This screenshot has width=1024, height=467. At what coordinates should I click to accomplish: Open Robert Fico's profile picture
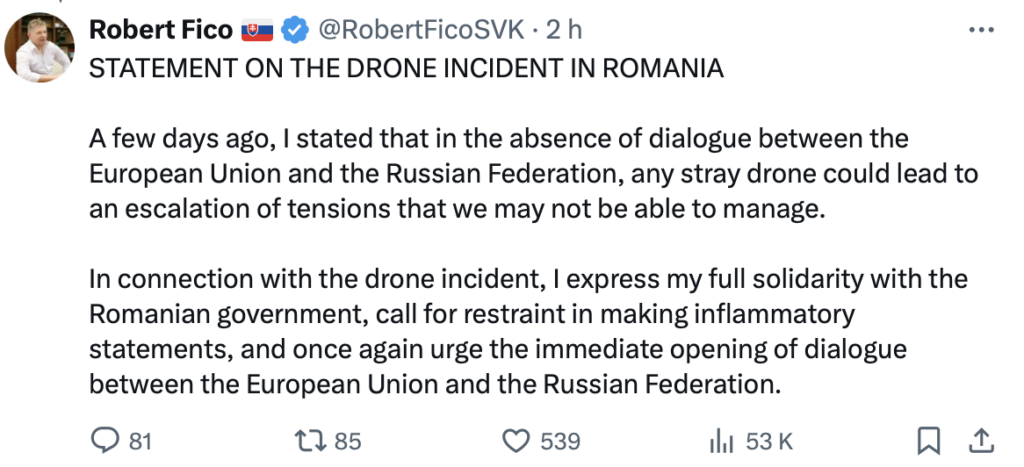(x=39, y=47)
